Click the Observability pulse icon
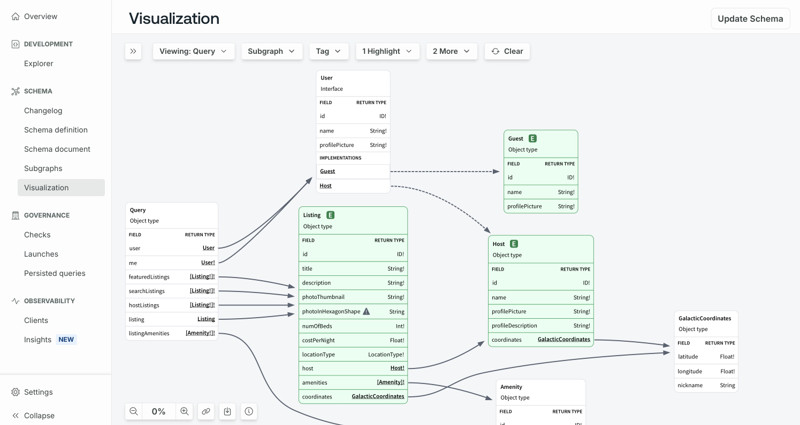 (15, 301)
